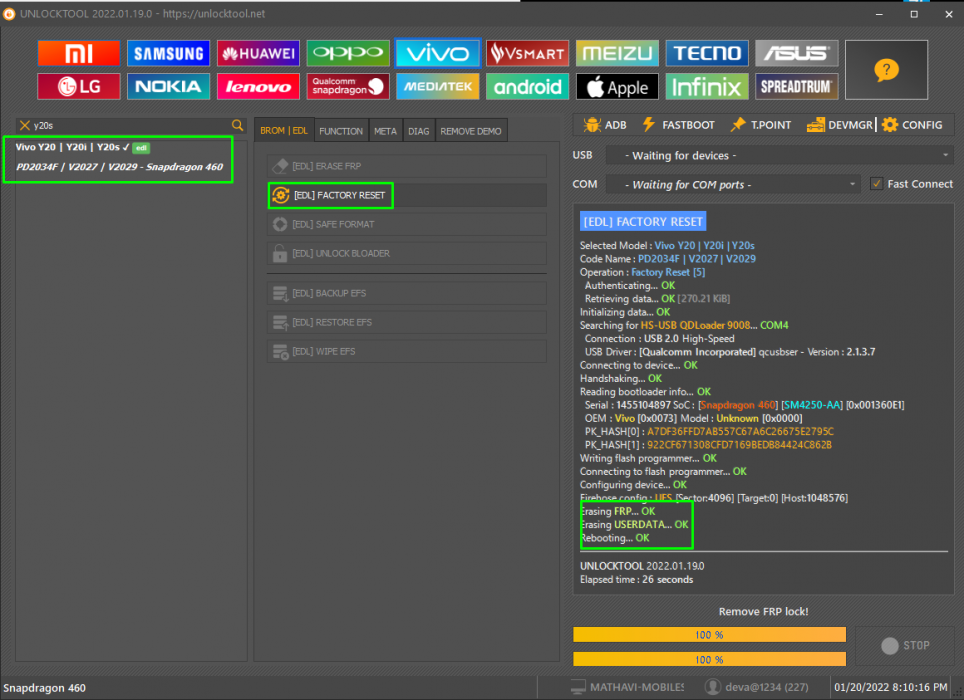Run the [EDL] BACKUP EFS operation
This screenshot has width=964, height=700.
point(407,293)
